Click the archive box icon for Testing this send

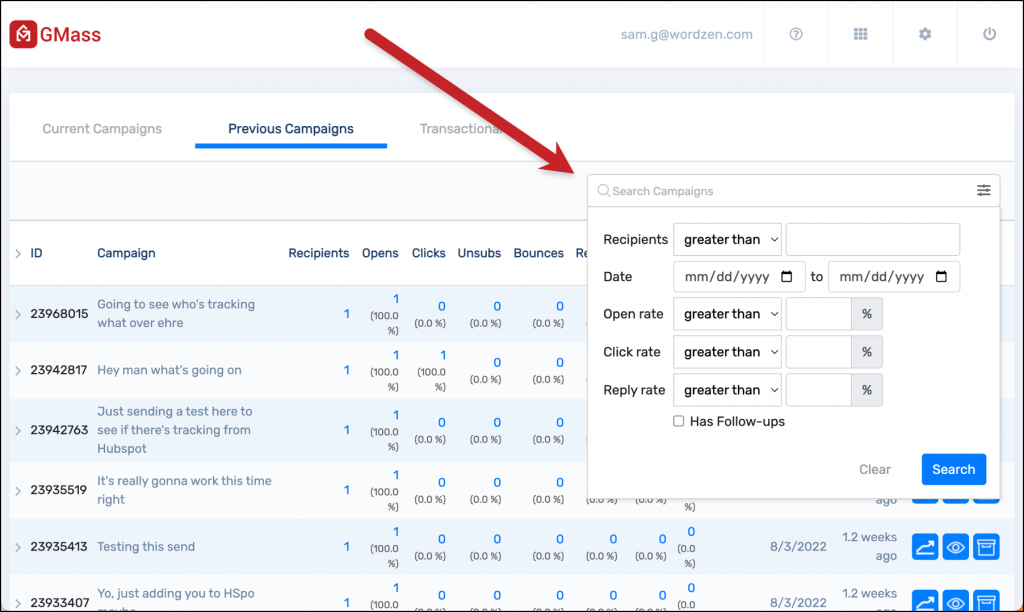[986, 546]
